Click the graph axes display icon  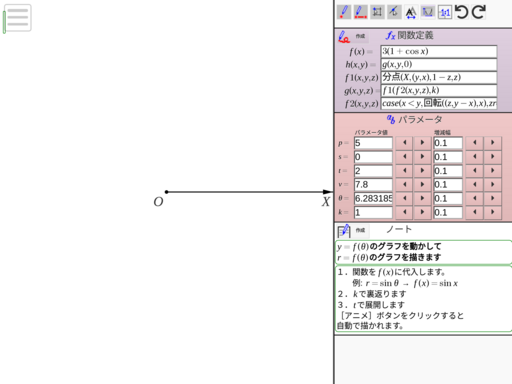click(x=428, y=12)
